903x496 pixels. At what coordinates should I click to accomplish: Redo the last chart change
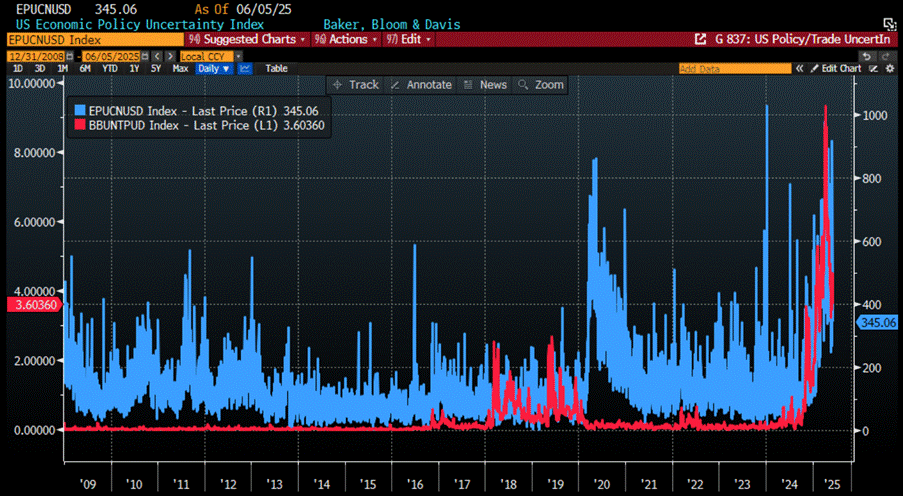pyautogui.click(x=885, y=56)
